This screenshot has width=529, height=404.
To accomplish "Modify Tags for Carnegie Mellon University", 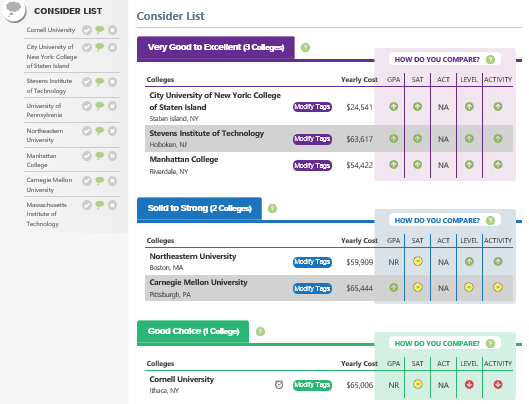I will [312, 289].
